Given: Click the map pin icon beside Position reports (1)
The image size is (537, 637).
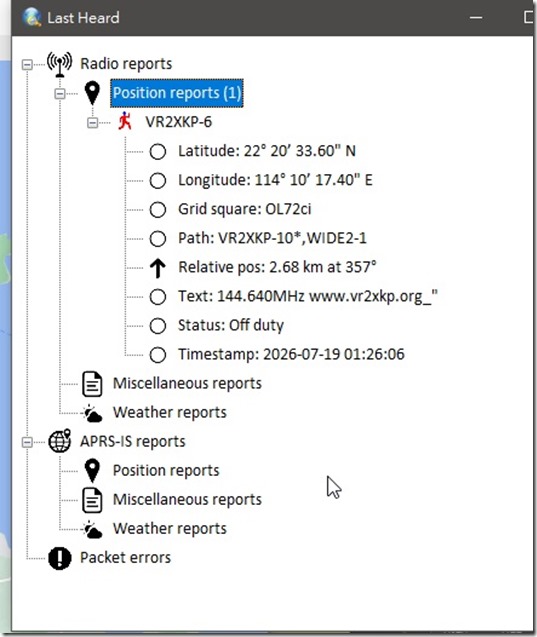Looking at the screenshot, I should click(x=92, y=93).
